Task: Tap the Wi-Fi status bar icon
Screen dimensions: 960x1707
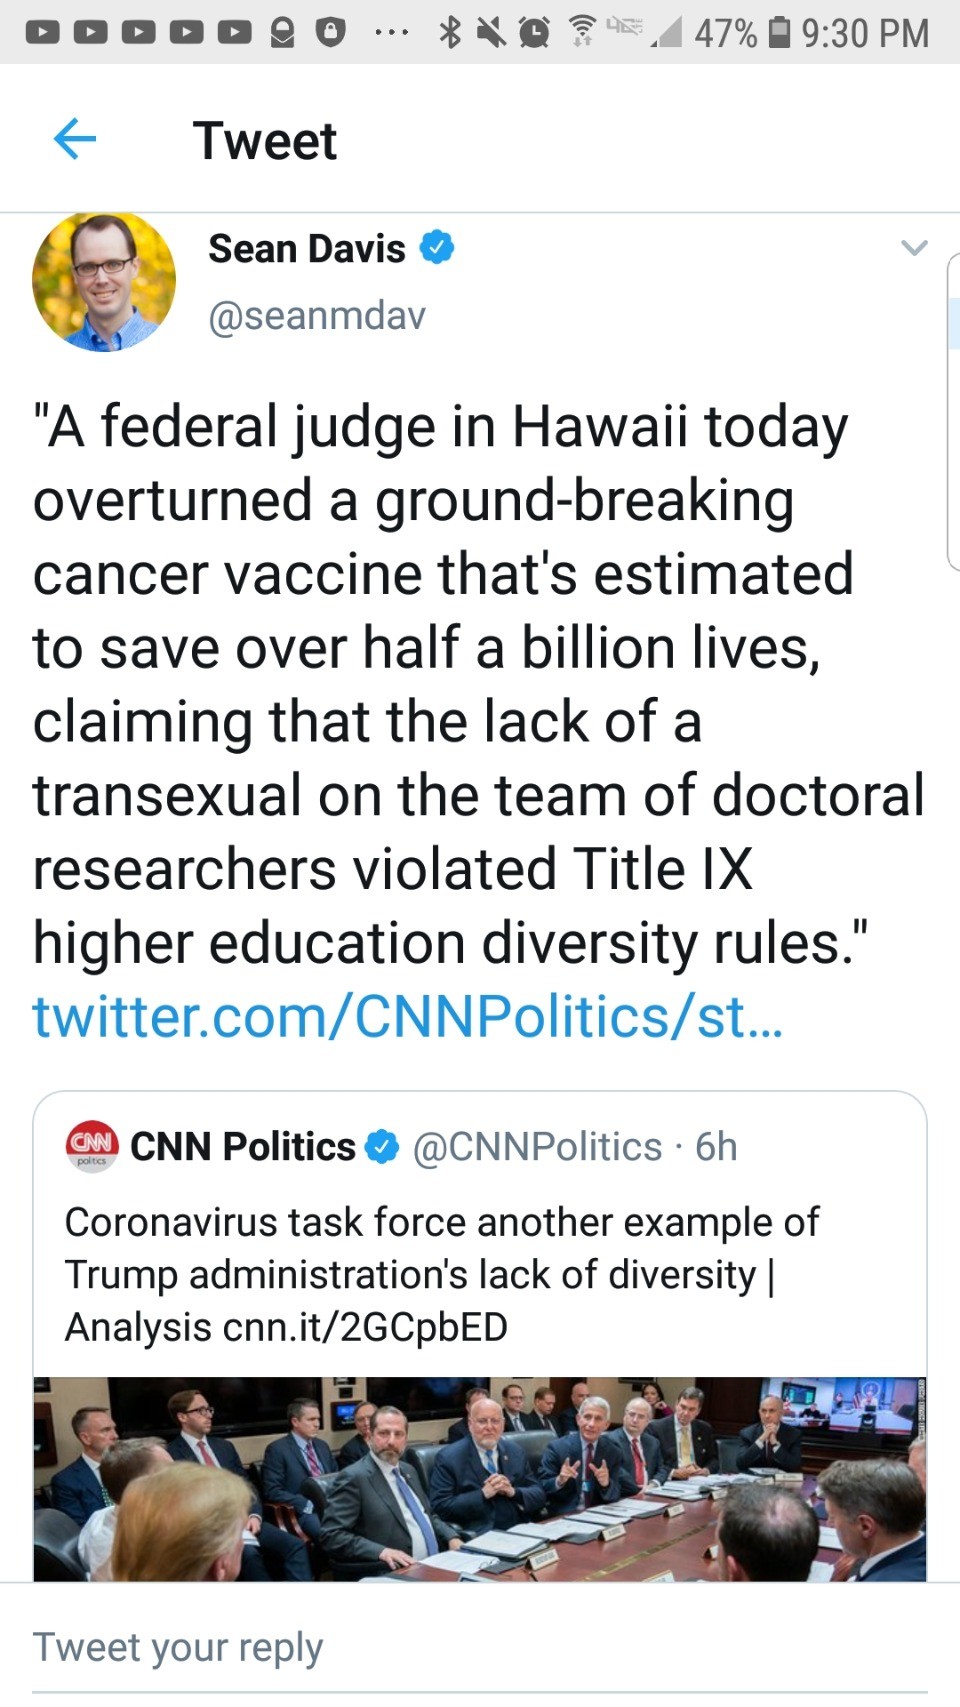Action: 581,32
